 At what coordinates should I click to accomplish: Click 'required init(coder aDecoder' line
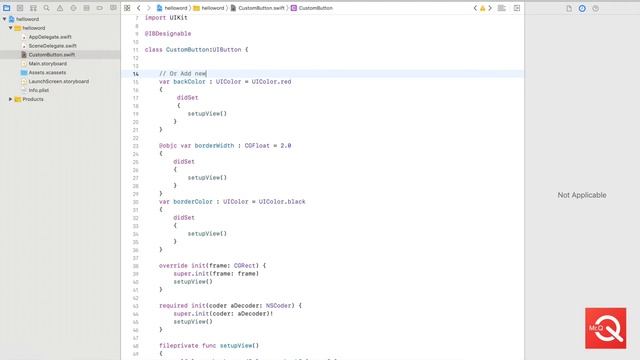(230, 305)
